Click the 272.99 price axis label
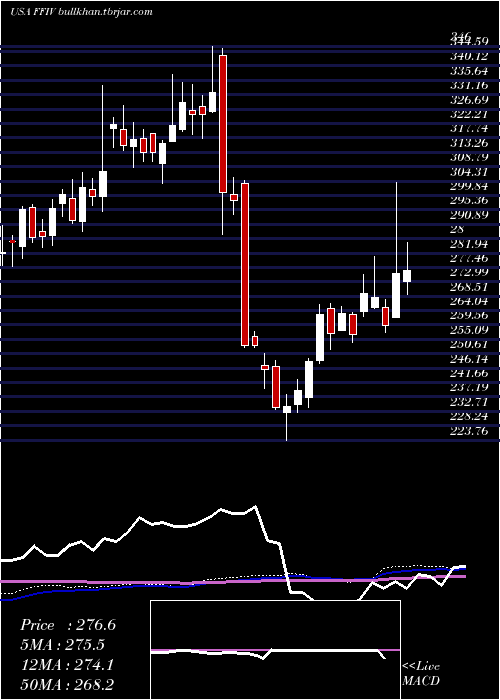500x700 pixels. pyautogui.click(x=469, y=272)
